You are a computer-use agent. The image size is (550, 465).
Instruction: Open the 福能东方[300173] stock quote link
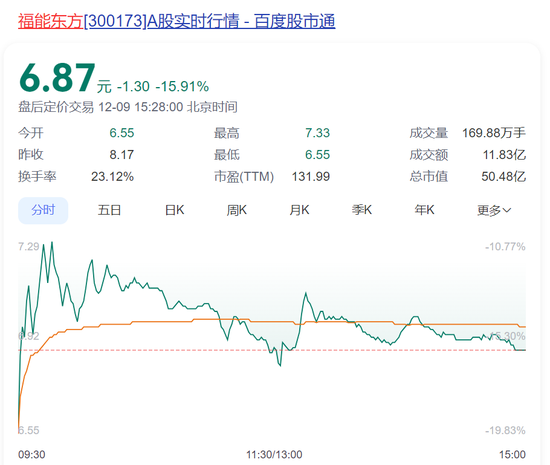coord(176,21)
